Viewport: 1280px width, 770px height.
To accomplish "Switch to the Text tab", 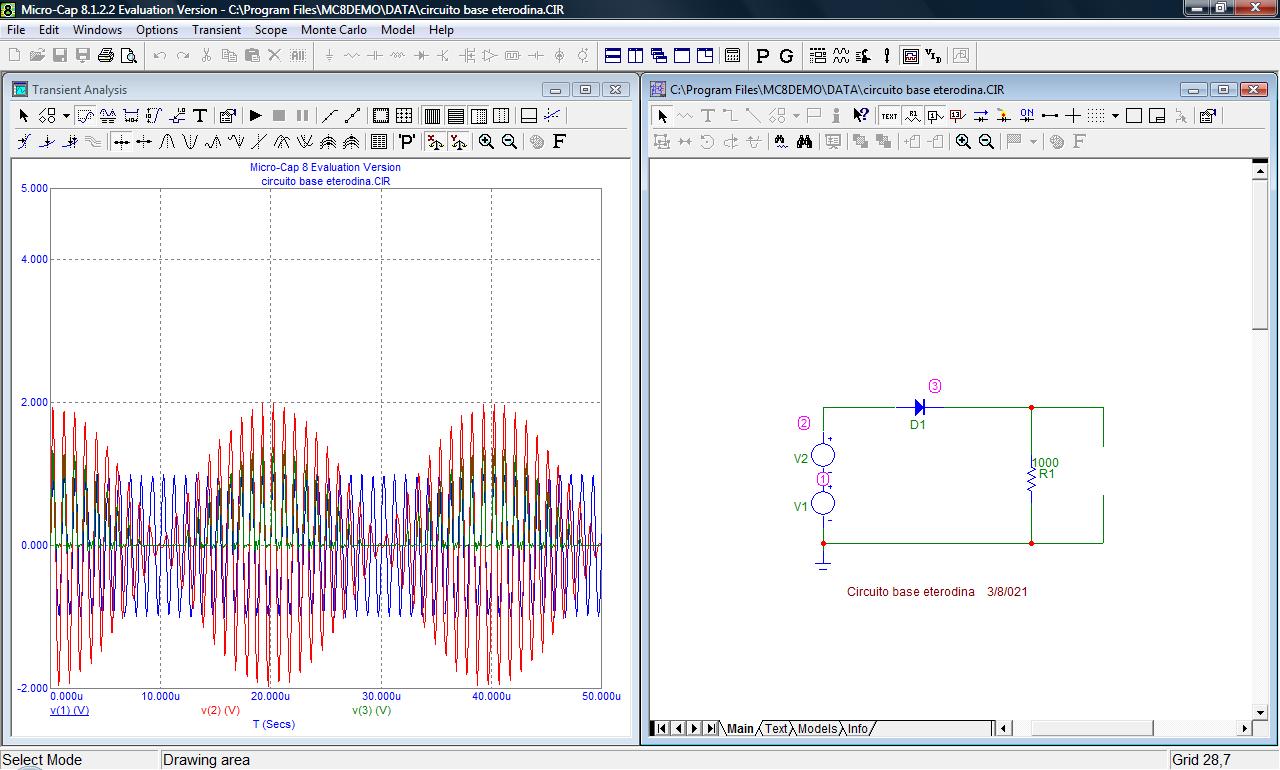I will 776,729.
